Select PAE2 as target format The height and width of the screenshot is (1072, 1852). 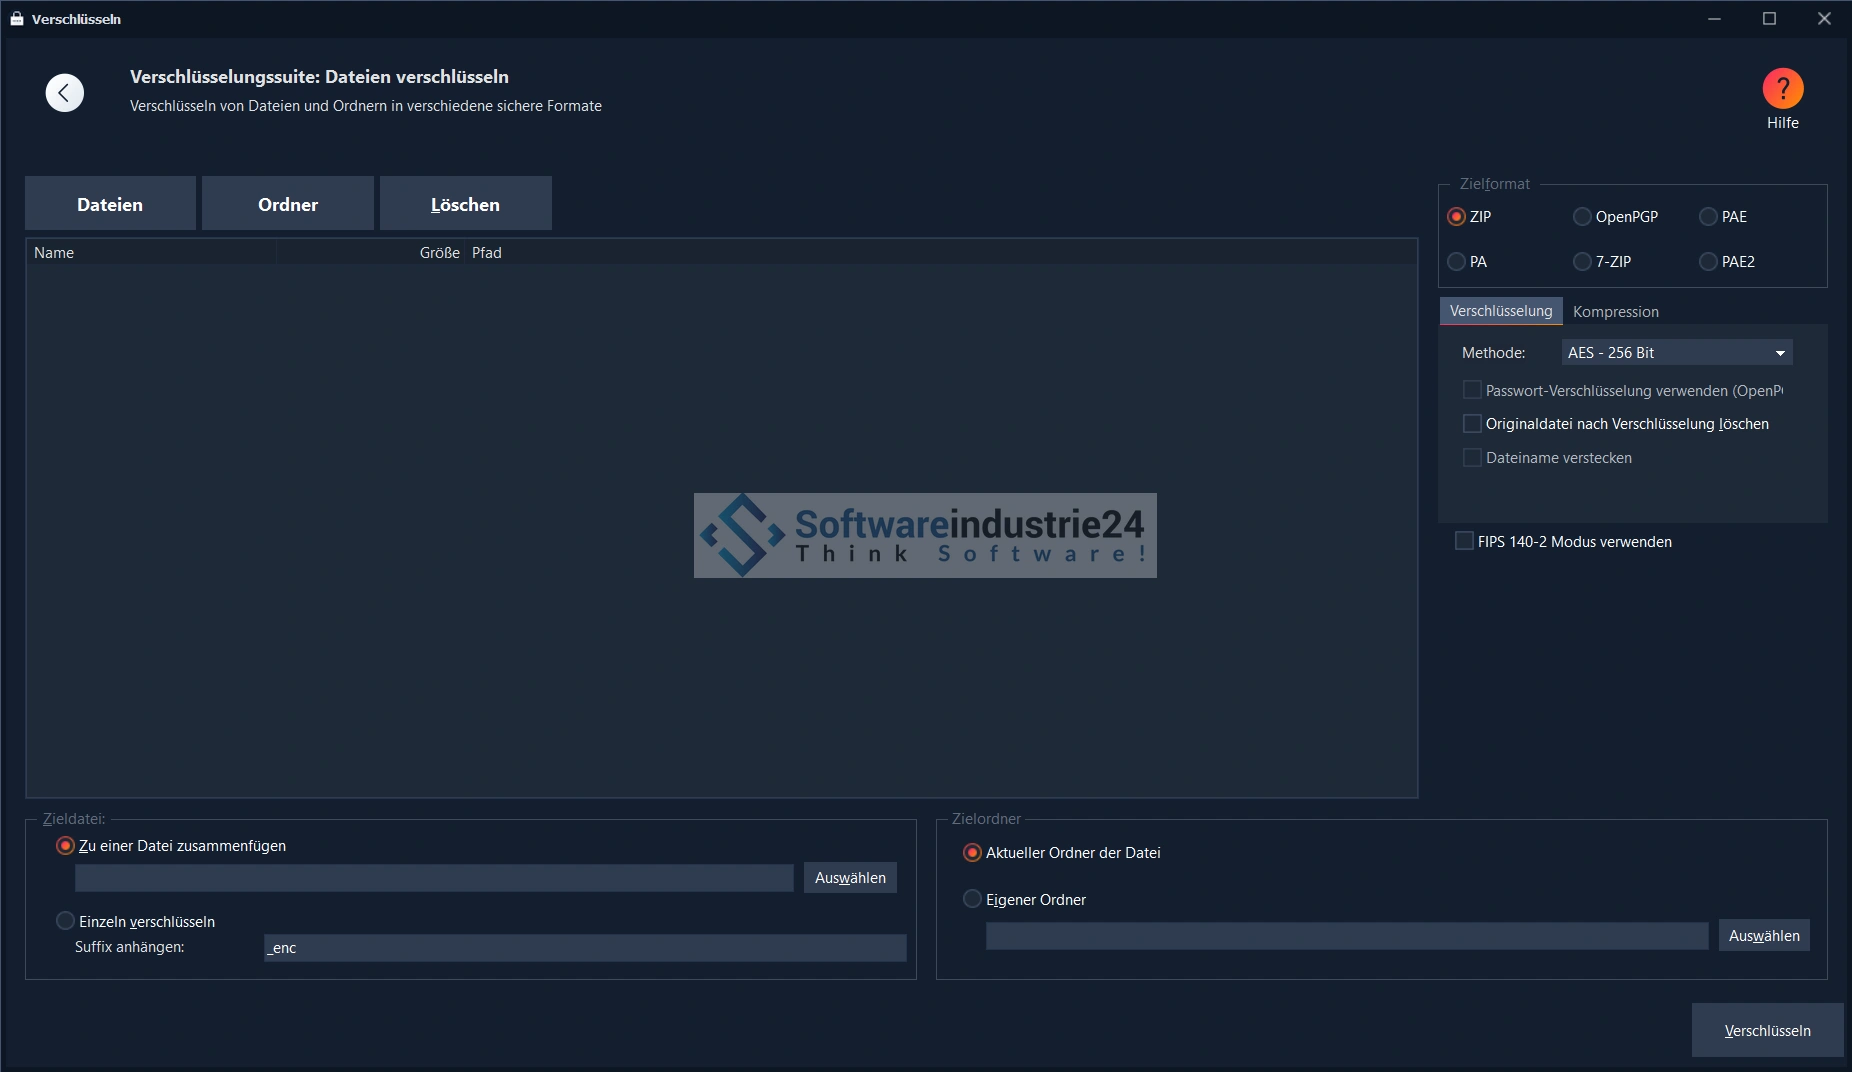pos(1708,262)
